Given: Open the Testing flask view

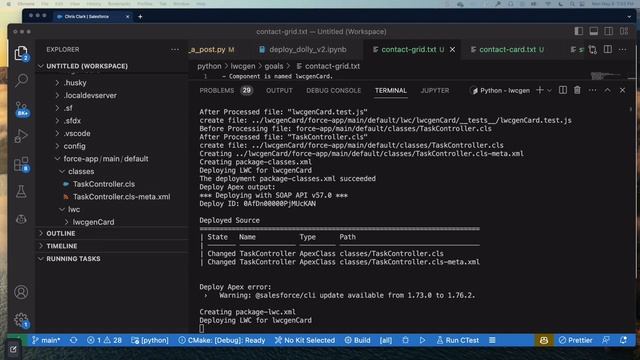Looking at the screenshot, I should 21,191.
